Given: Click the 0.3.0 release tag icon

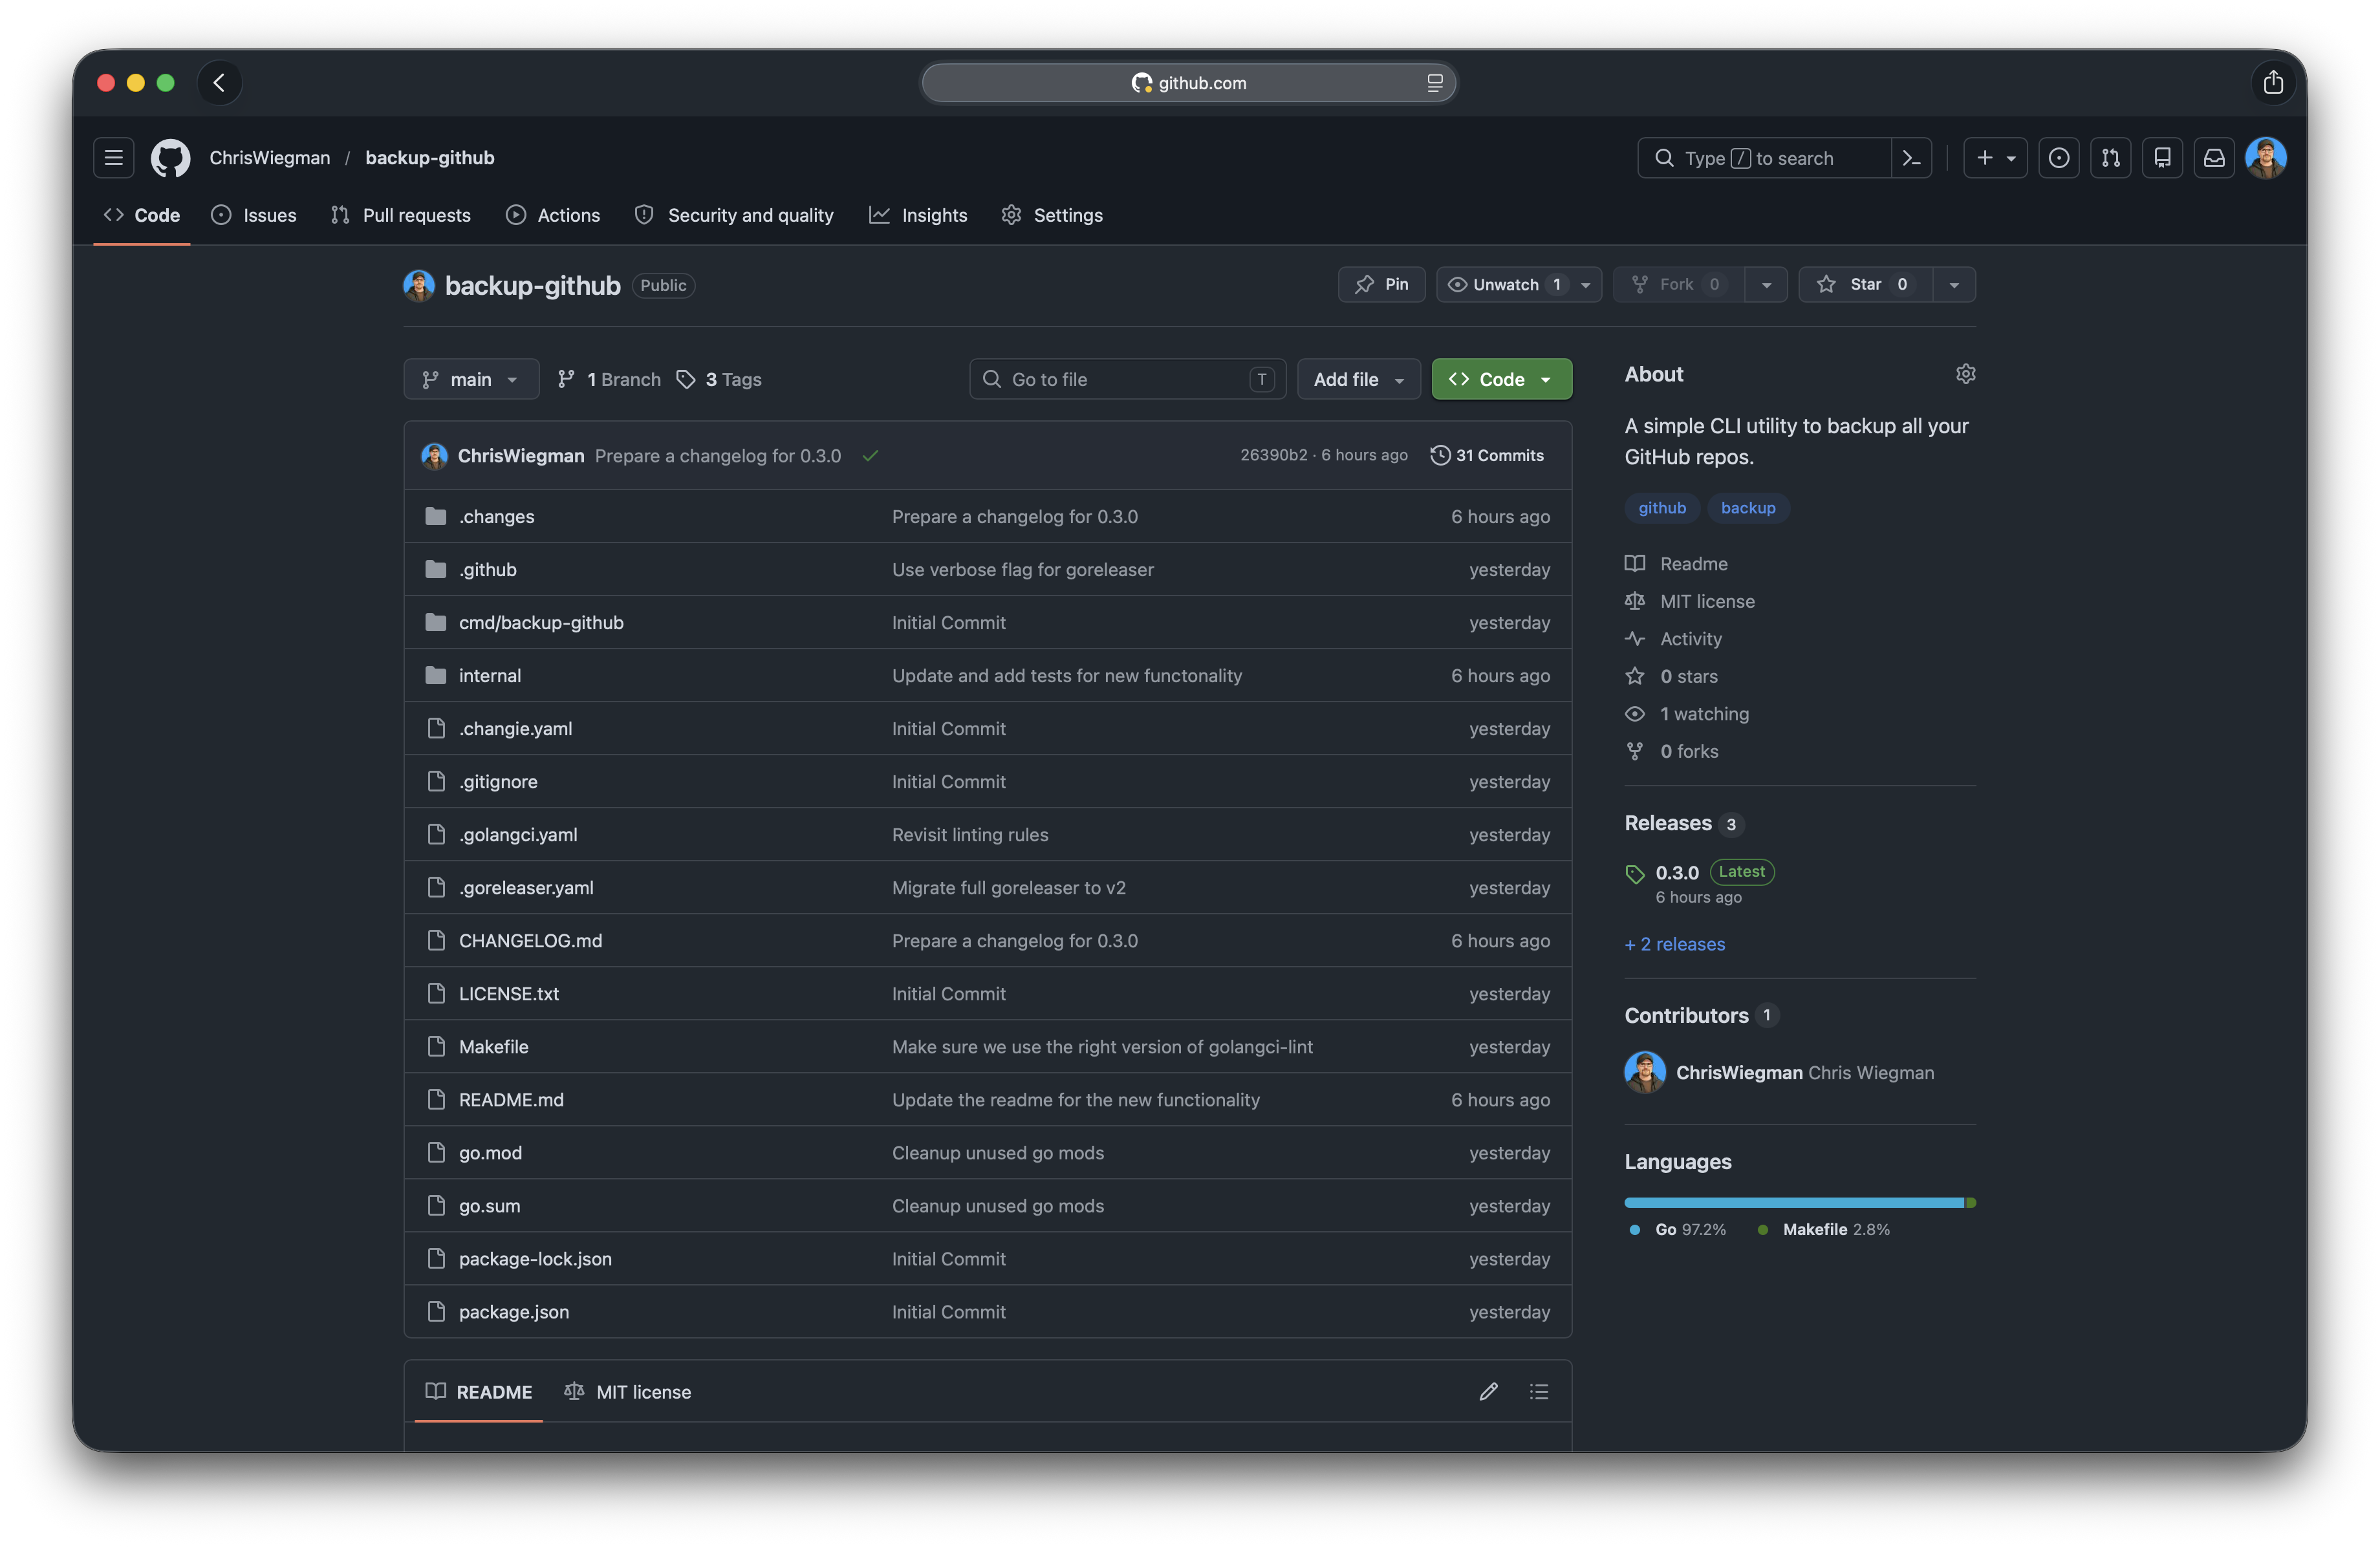Looking at the screenshot, I should click(1634, 874).
